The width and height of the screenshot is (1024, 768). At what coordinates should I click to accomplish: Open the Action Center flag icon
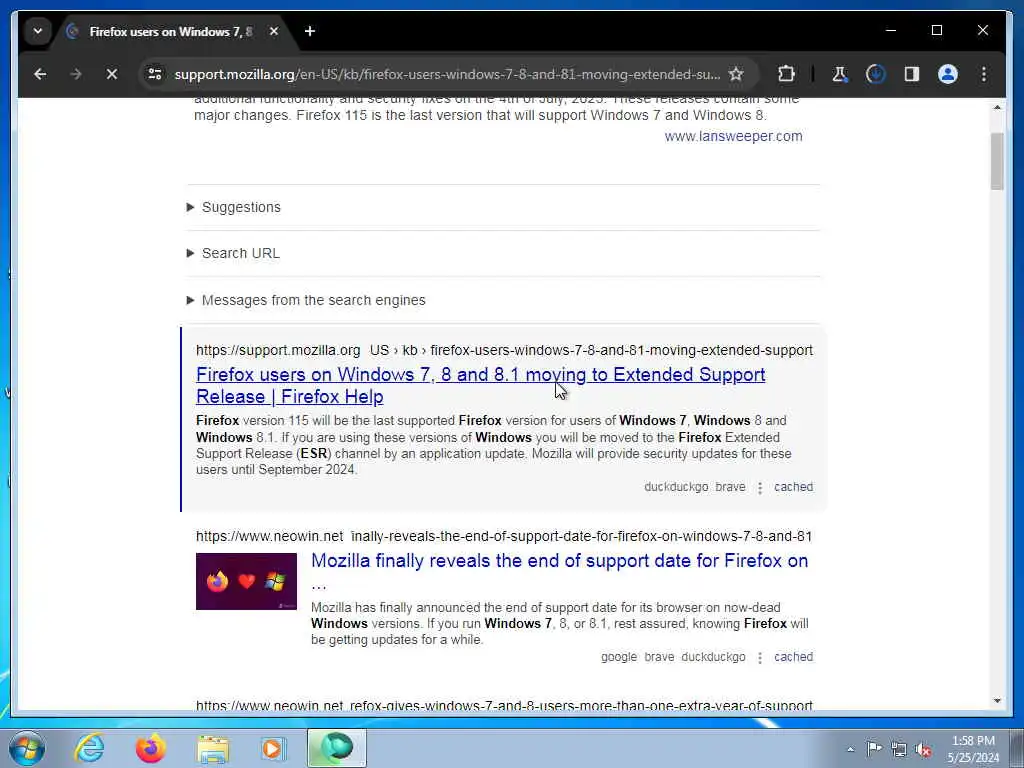coord(874,748)
